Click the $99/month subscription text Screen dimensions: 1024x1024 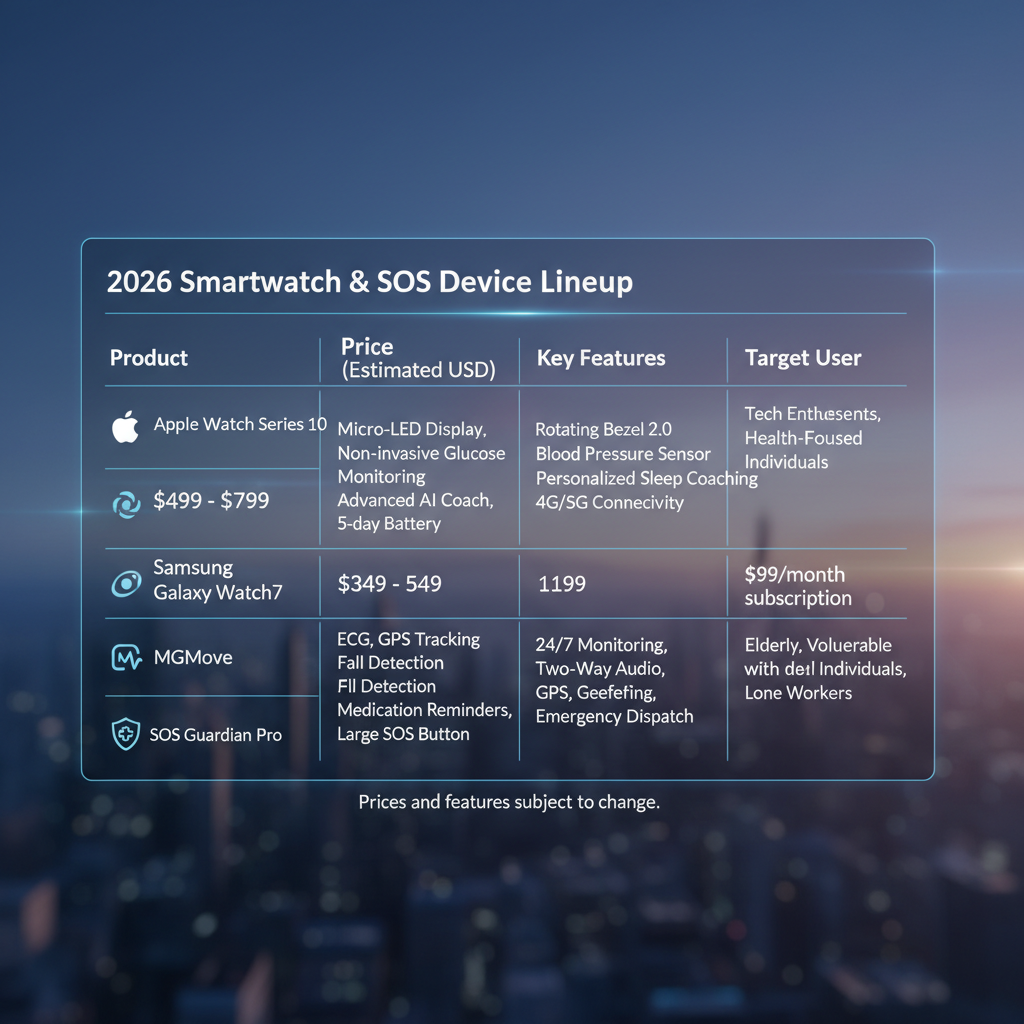798,586
